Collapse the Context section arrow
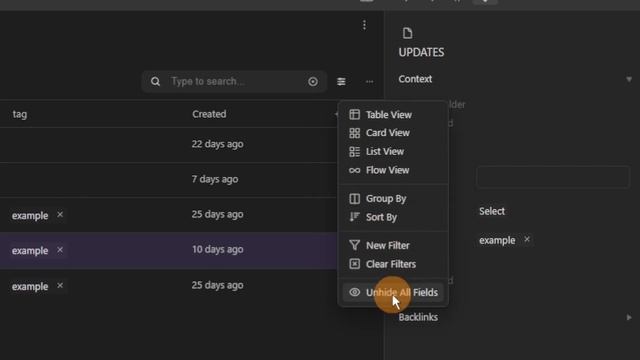Image resolution: width=640 pixels, height=360 pixels. tap(629, 79)
